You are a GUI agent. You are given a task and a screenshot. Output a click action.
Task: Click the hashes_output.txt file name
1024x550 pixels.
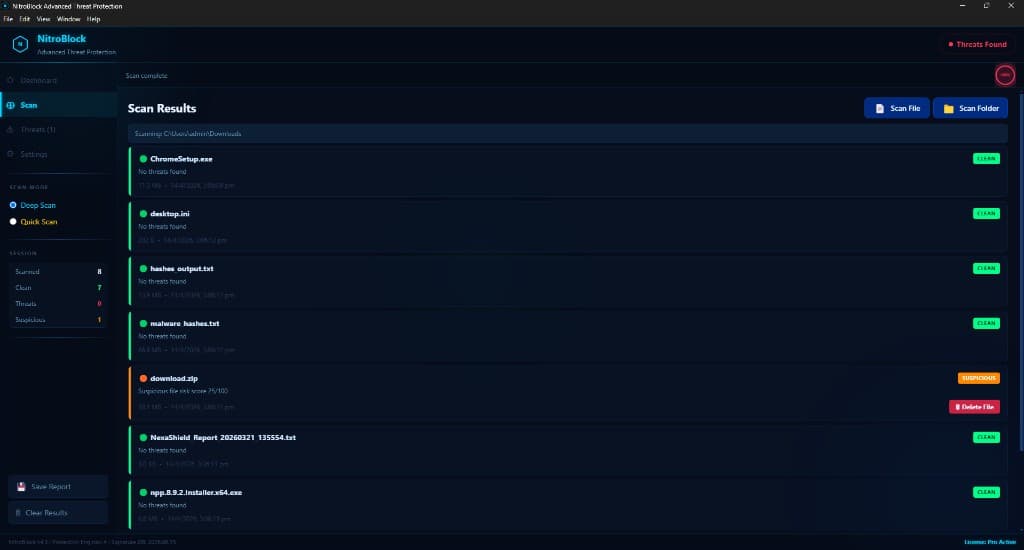(x=182, y=268)
